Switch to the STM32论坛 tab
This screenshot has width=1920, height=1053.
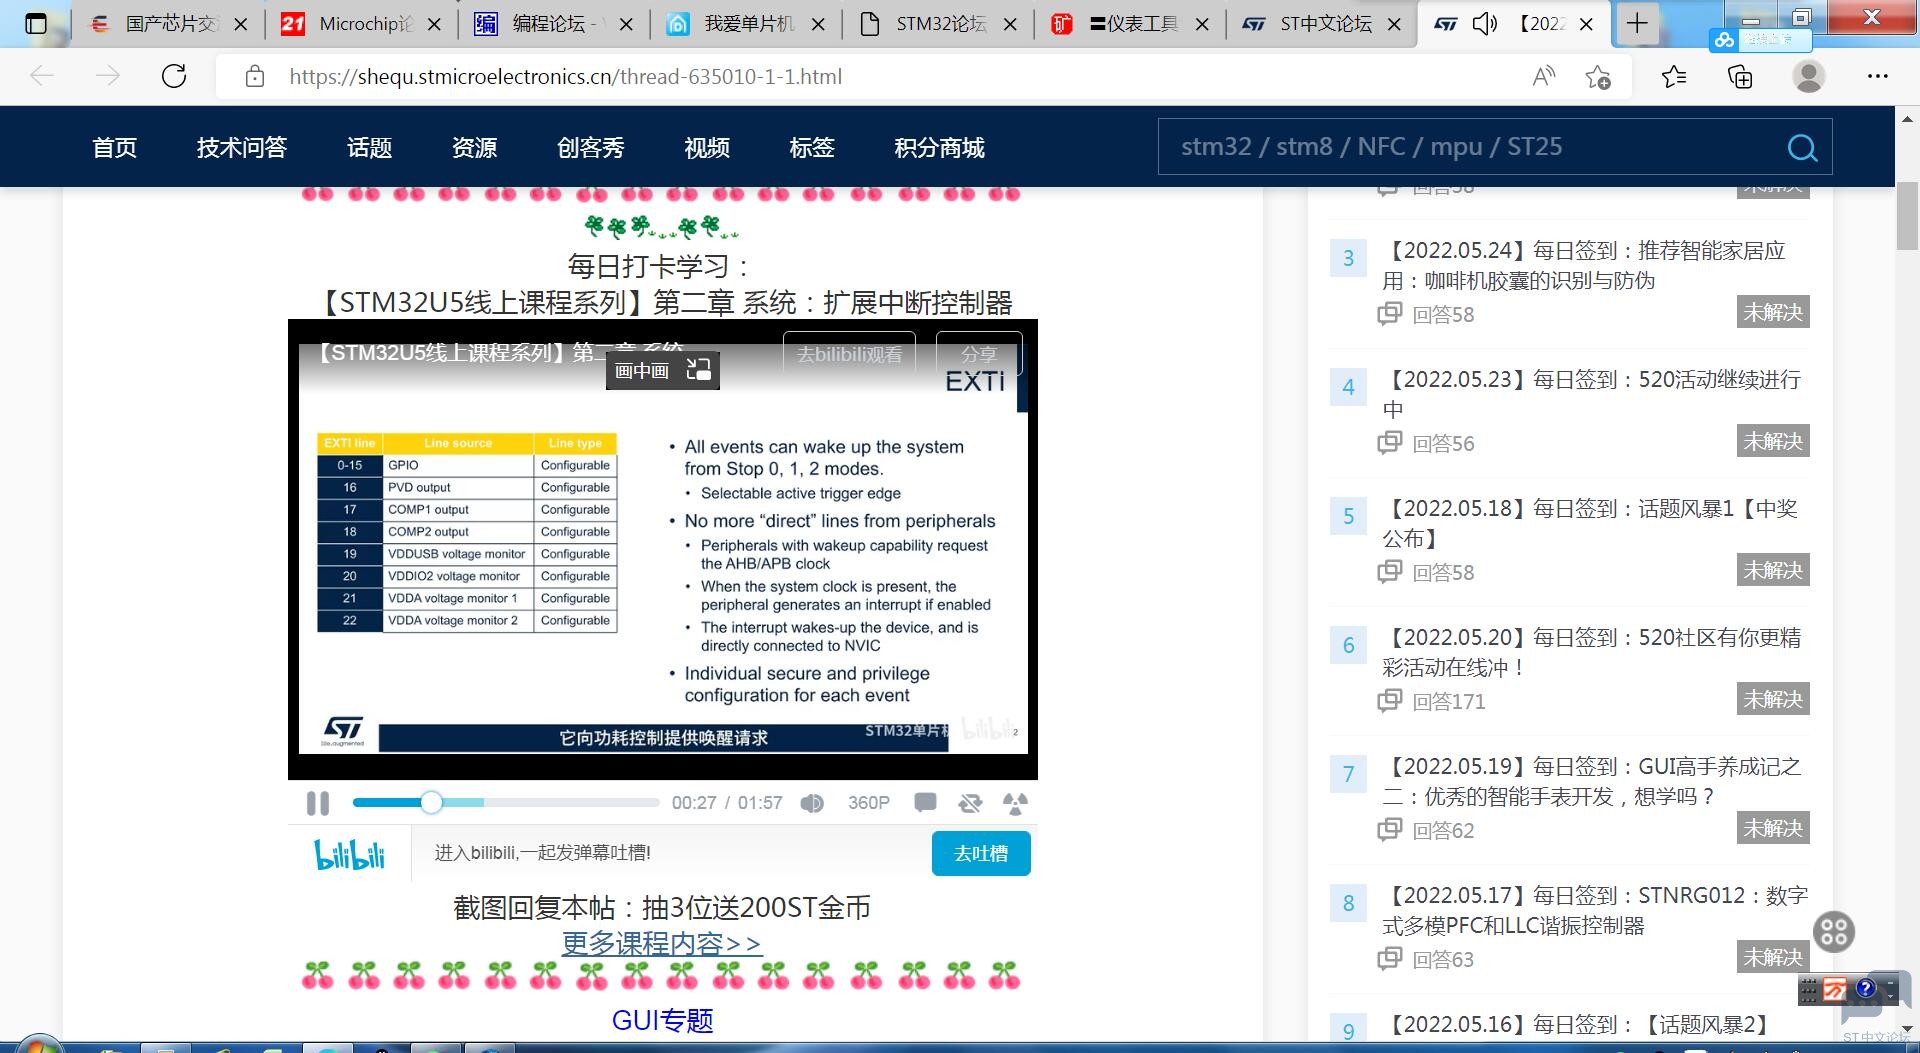click(937, 24)
